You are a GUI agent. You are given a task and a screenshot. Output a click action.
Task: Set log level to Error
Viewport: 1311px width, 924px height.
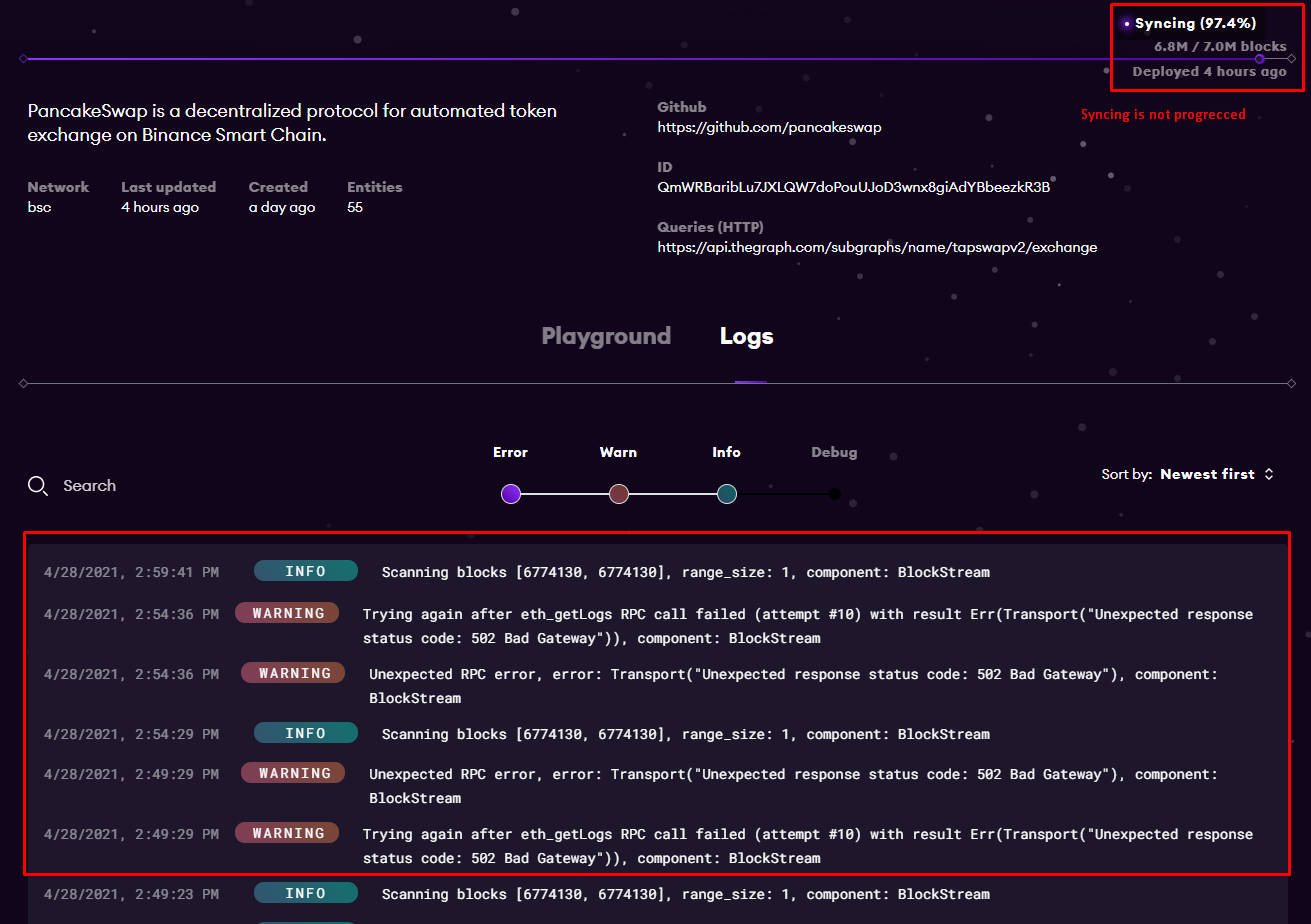(511, 493)
